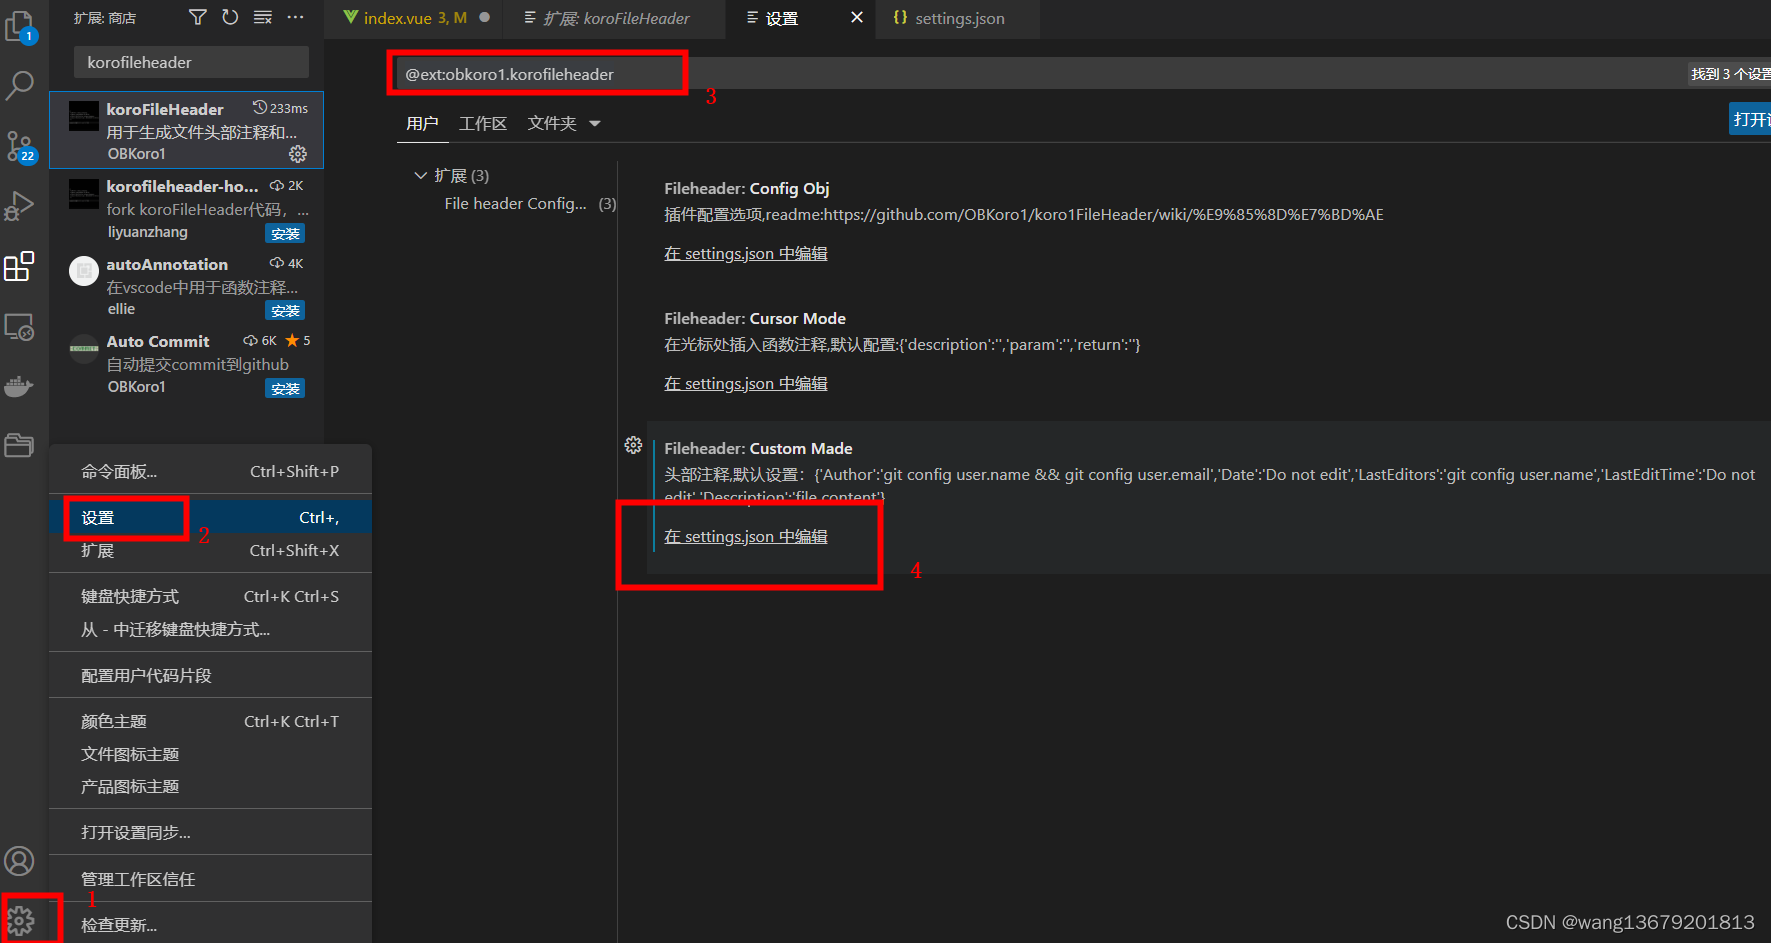The width and height of the screenshot is (1771, 943).
Task: Choose 检查更新 menu entry
Action: point(210,926)
